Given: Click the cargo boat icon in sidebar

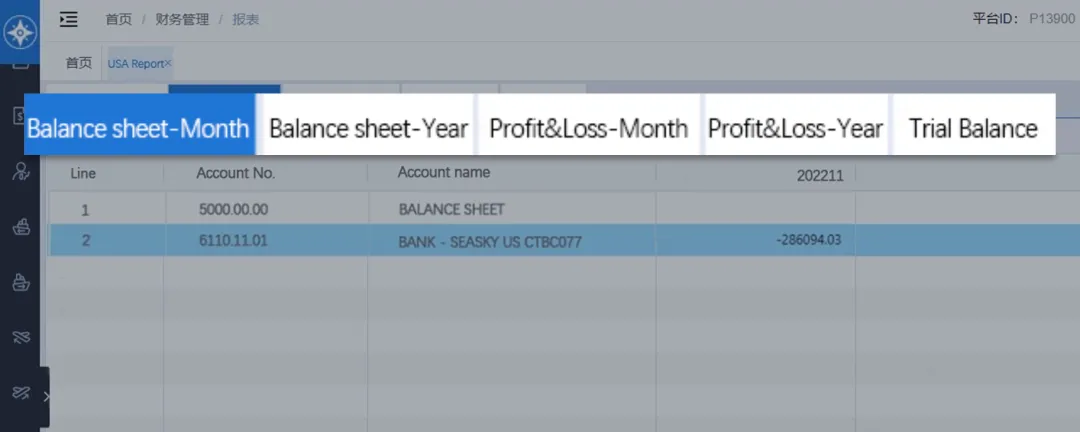Looking at the screenshot, I should (x=20, y=283).
